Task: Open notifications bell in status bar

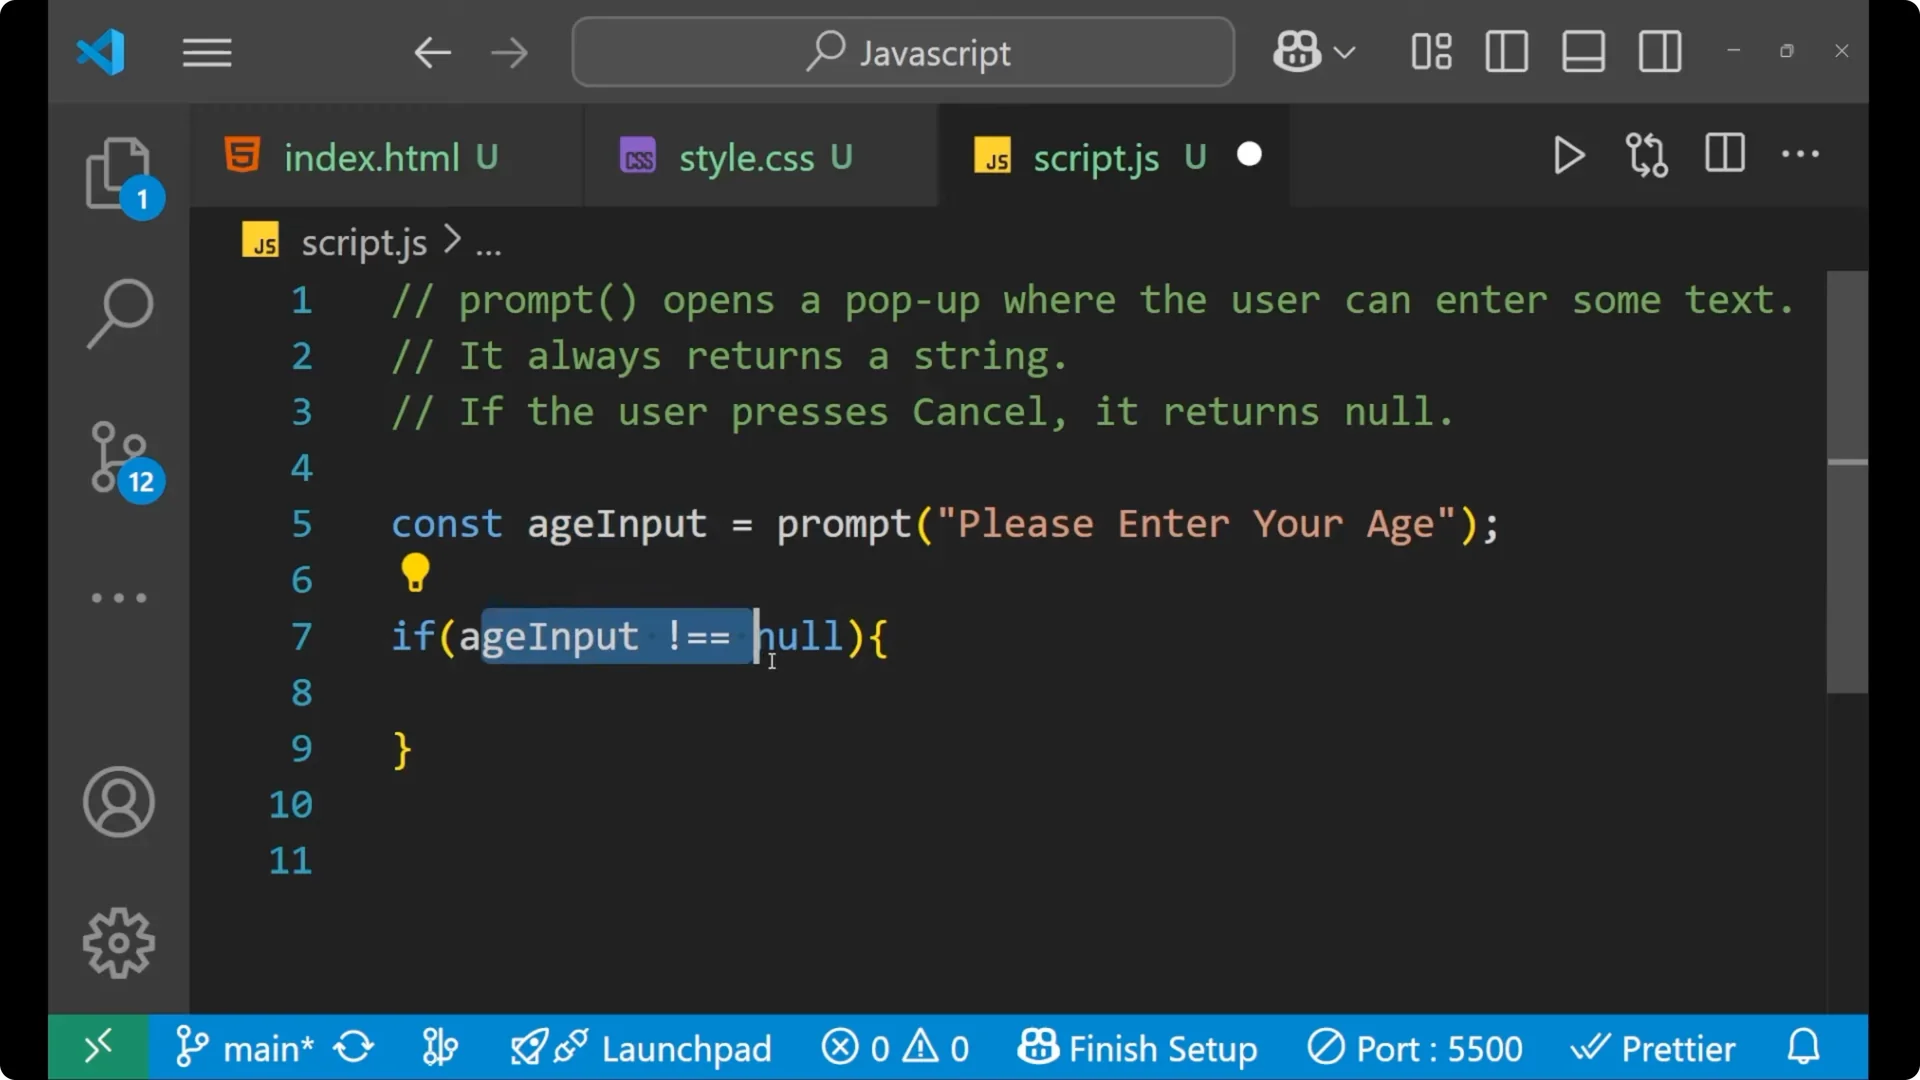Action: click(x=1803, y=1047)
